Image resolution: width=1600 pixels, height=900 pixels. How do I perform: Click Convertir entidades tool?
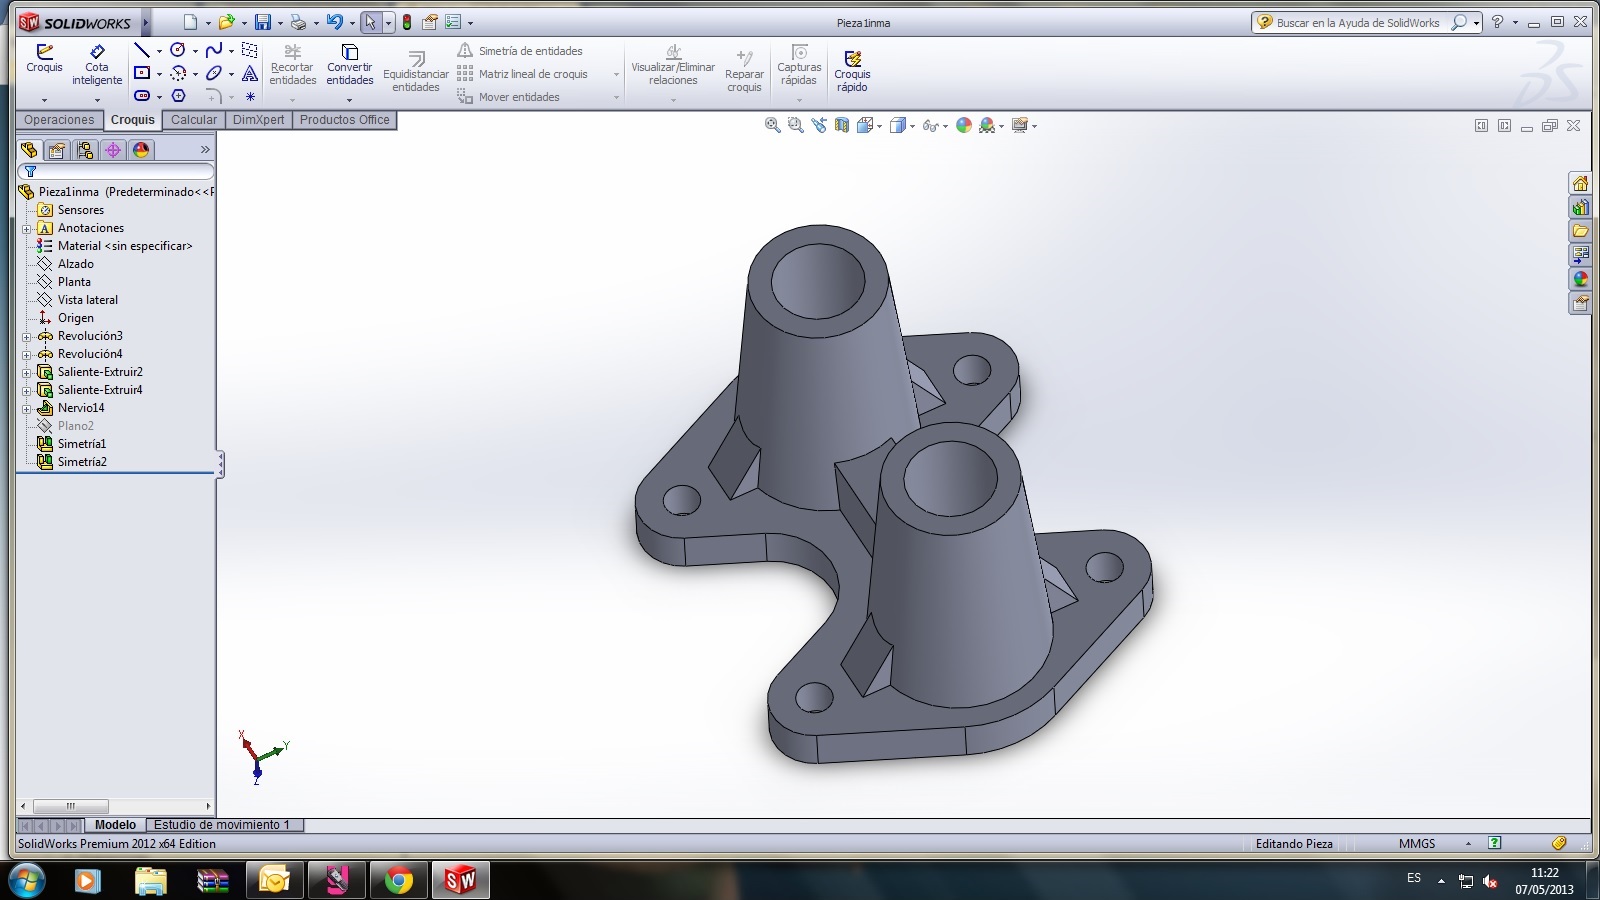350,65
